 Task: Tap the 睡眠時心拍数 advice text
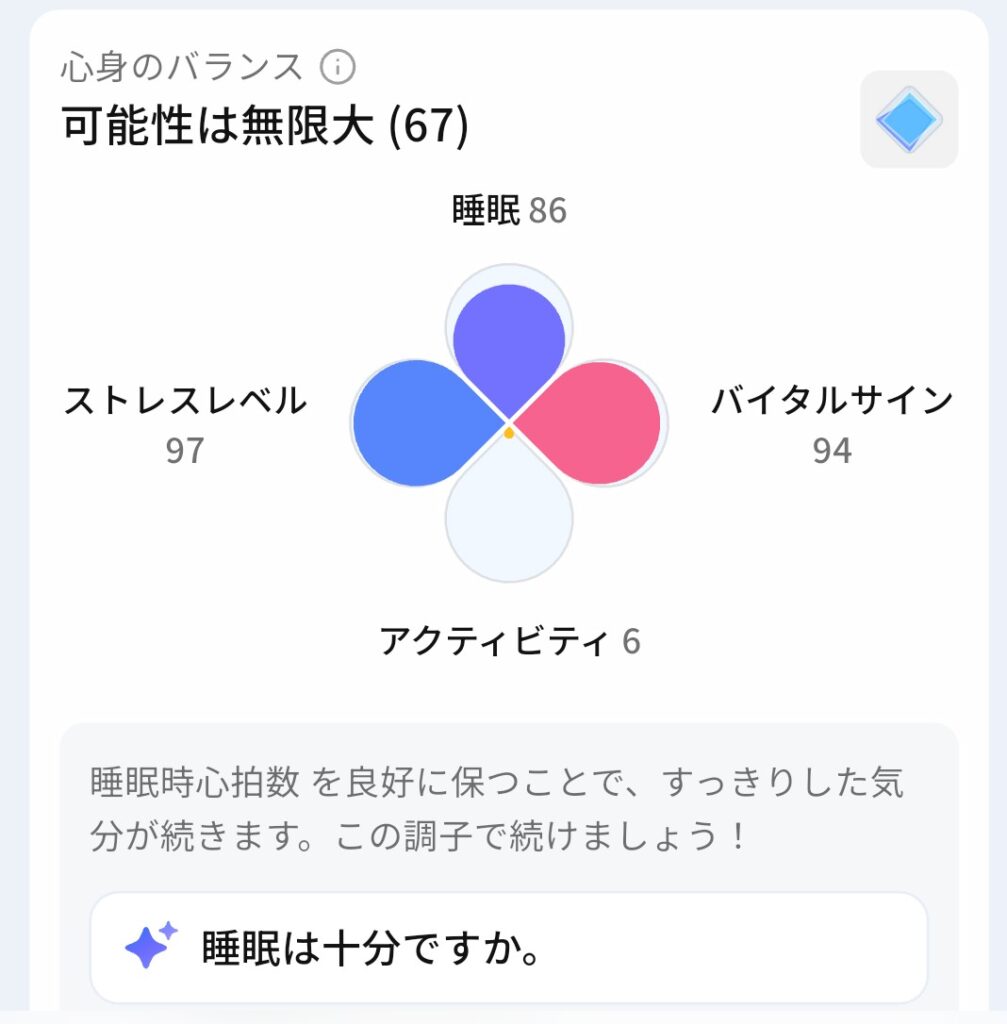[x=497, y=782]
